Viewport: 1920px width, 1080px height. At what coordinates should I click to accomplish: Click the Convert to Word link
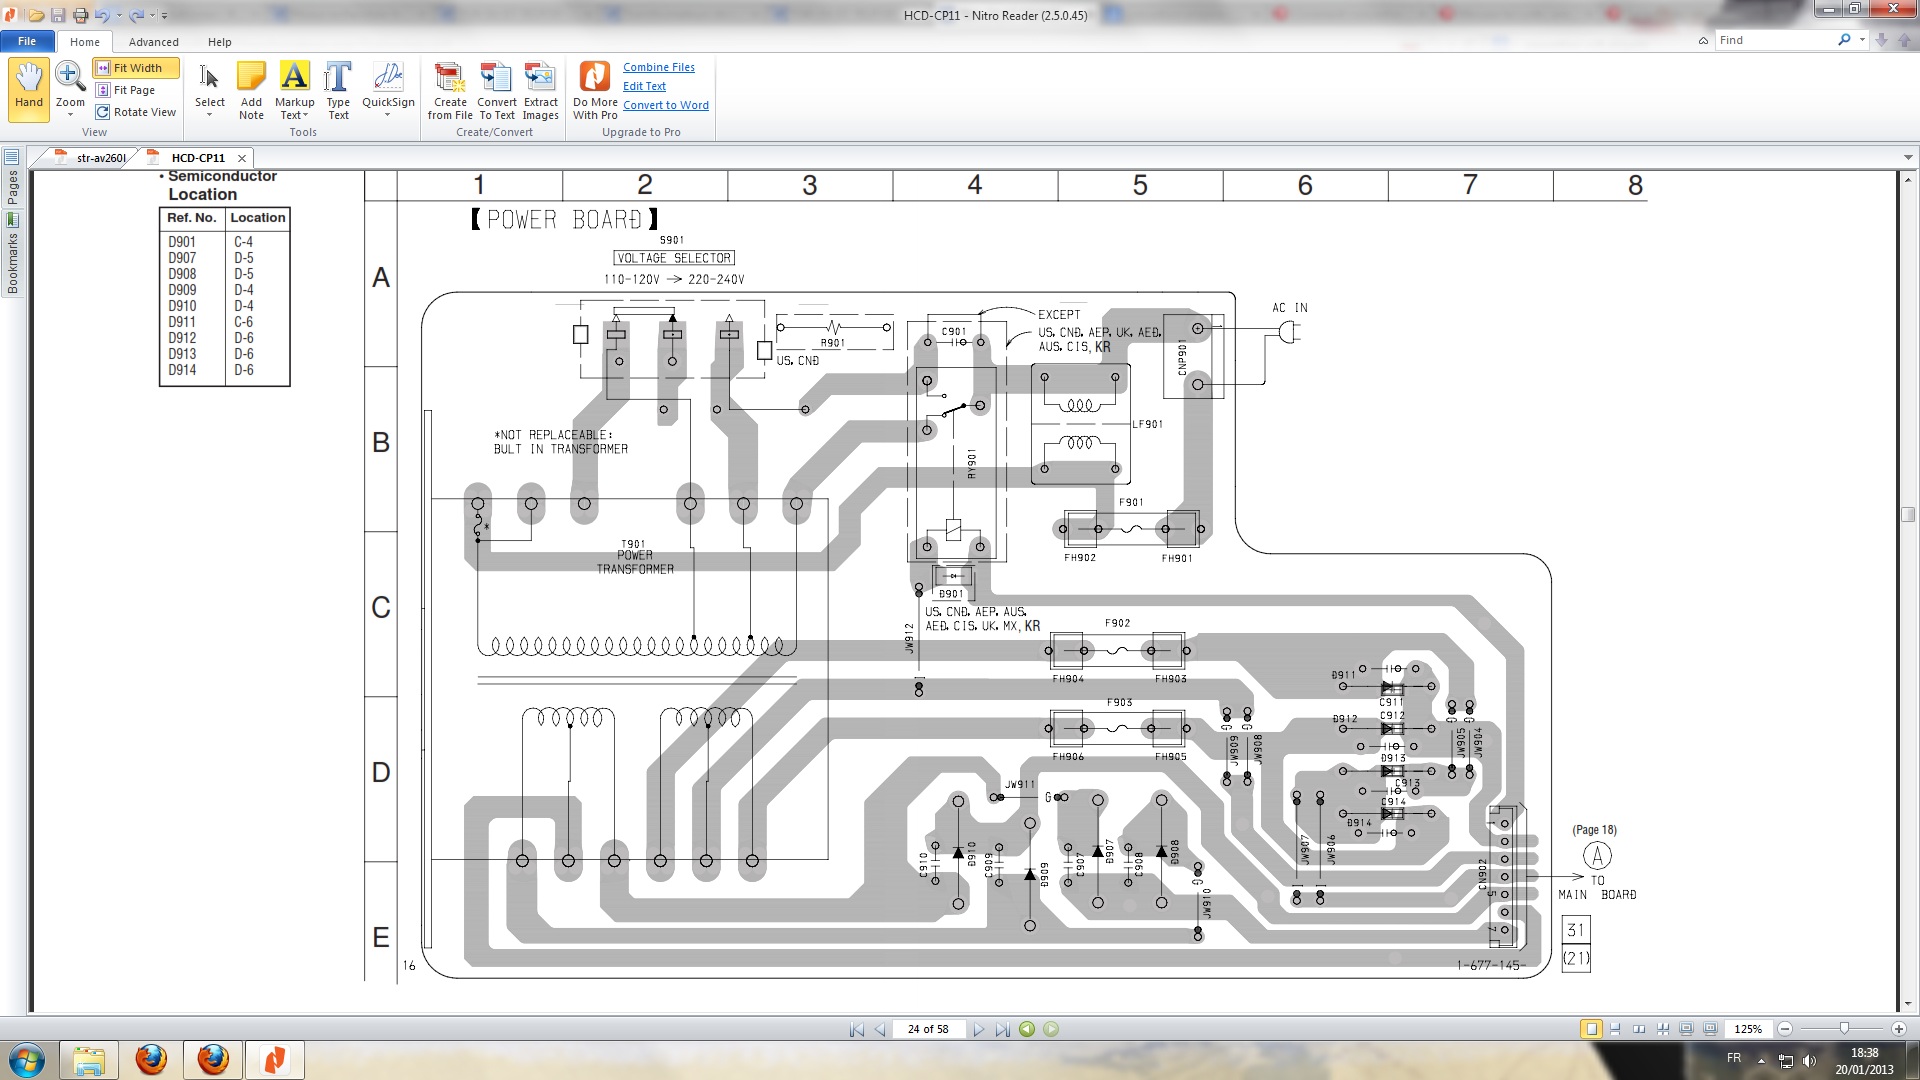(665, 105)
